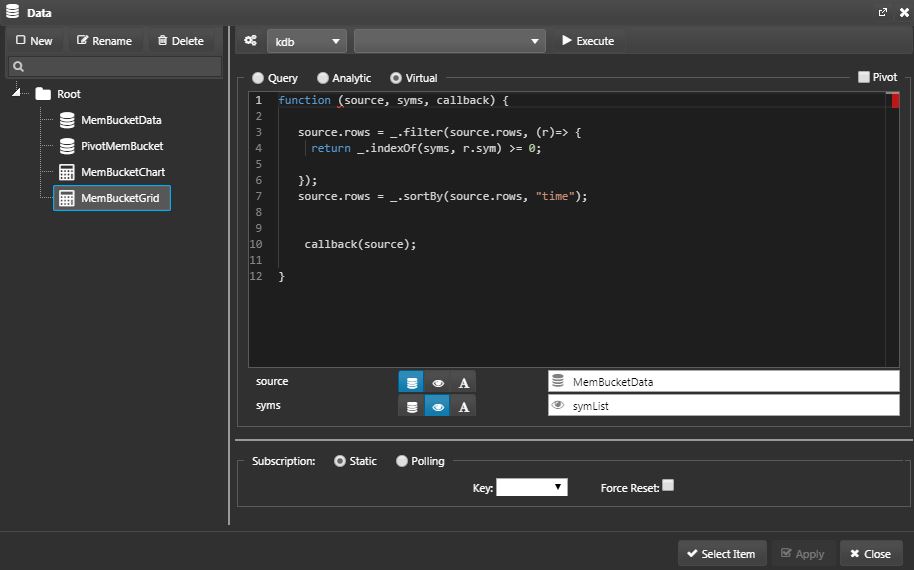This screenshot has height=570, width=914.
Task: Click the MemBucketData database icon
Action: (x=67, y=120)
